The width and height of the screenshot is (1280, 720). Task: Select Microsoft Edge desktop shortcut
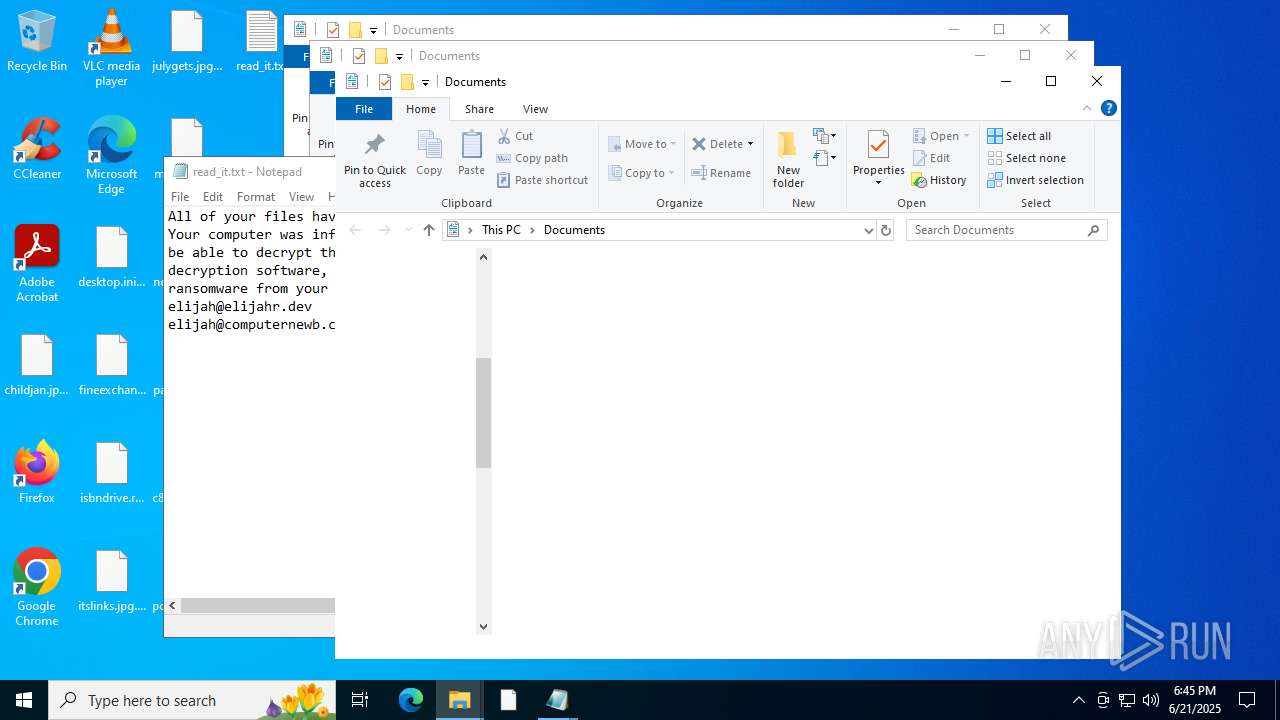pos(111,155)
